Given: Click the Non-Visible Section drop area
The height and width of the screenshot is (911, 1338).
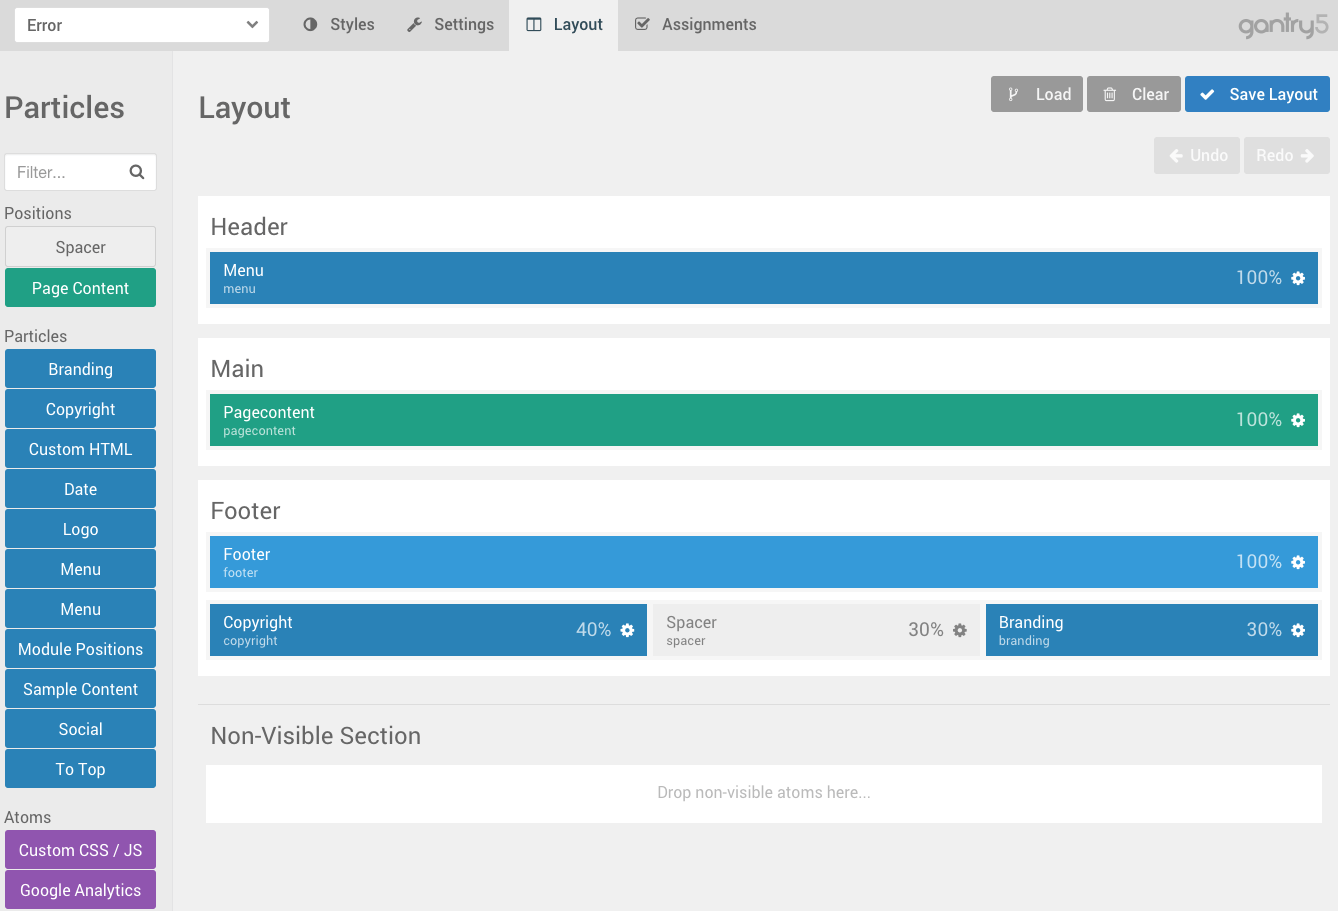Looking at the screenshot, I should point(763,793).
